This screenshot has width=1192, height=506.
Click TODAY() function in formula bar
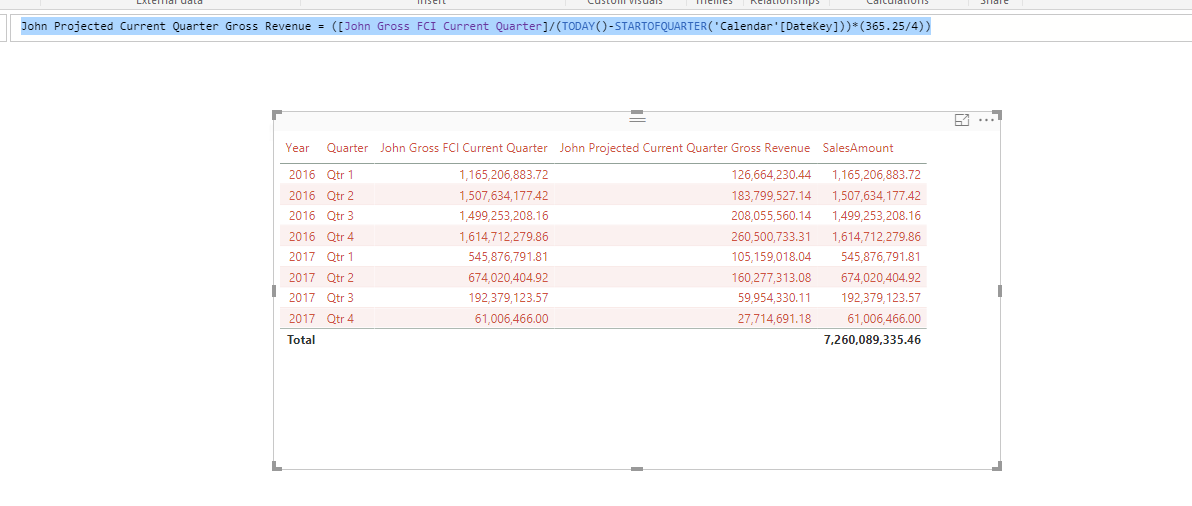(x=585, y=27)
